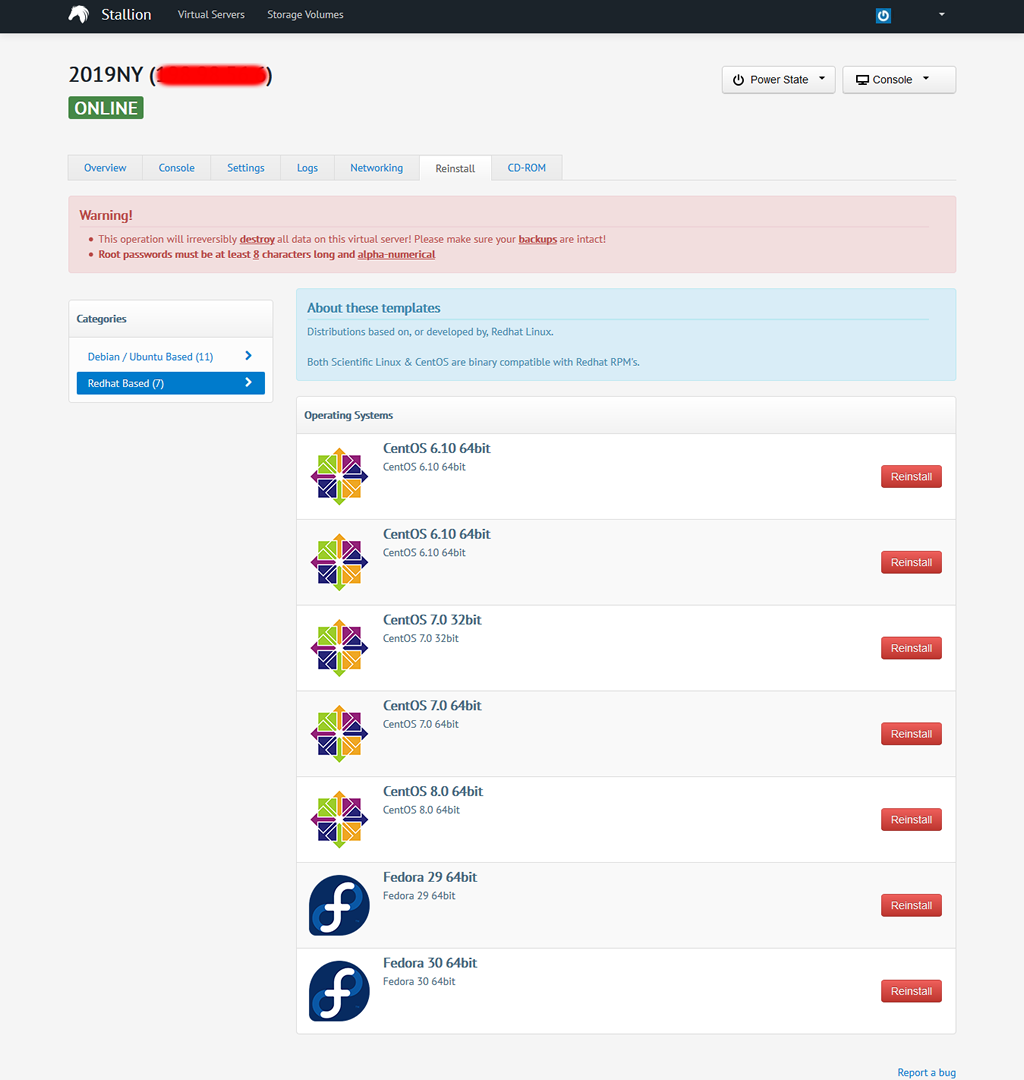Click the 'Categories' panel header
Image resolution: width=1024 pixels, height=1080 pixels.
[x=170, y=319]
